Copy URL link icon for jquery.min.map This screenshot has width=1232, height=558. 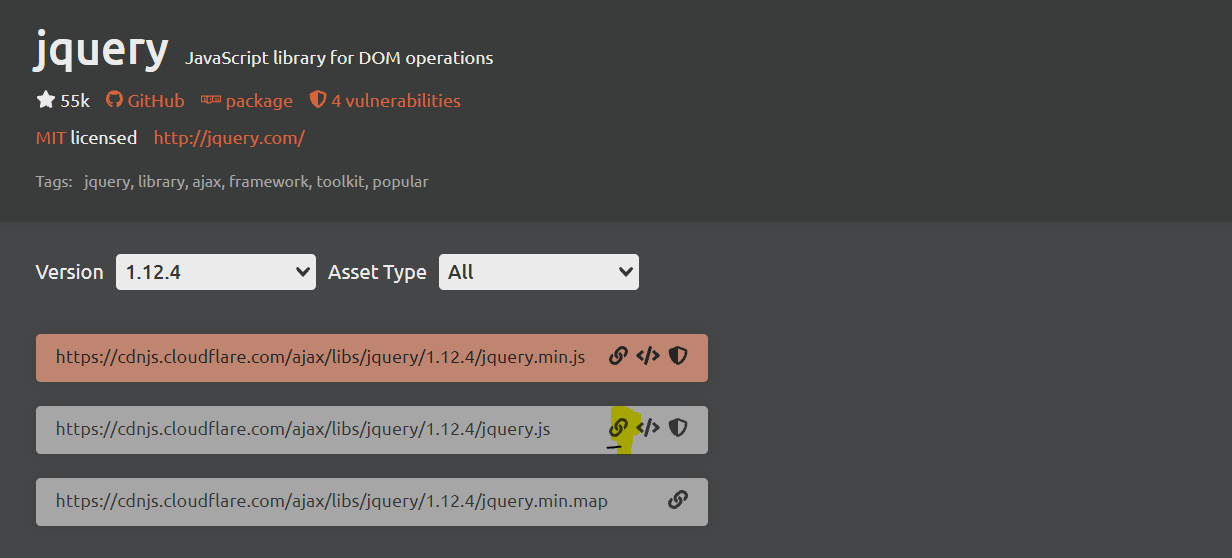tap(678, 500)
